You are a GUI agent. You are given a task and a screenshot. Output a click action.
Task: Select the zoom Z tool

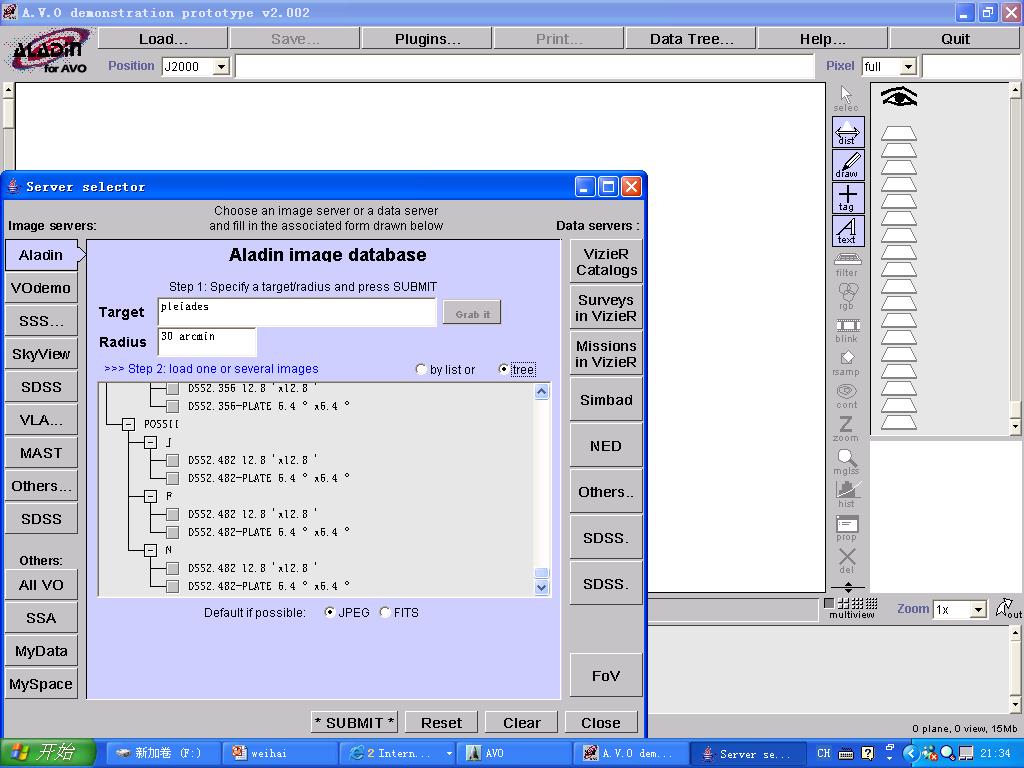pos(846,429)
